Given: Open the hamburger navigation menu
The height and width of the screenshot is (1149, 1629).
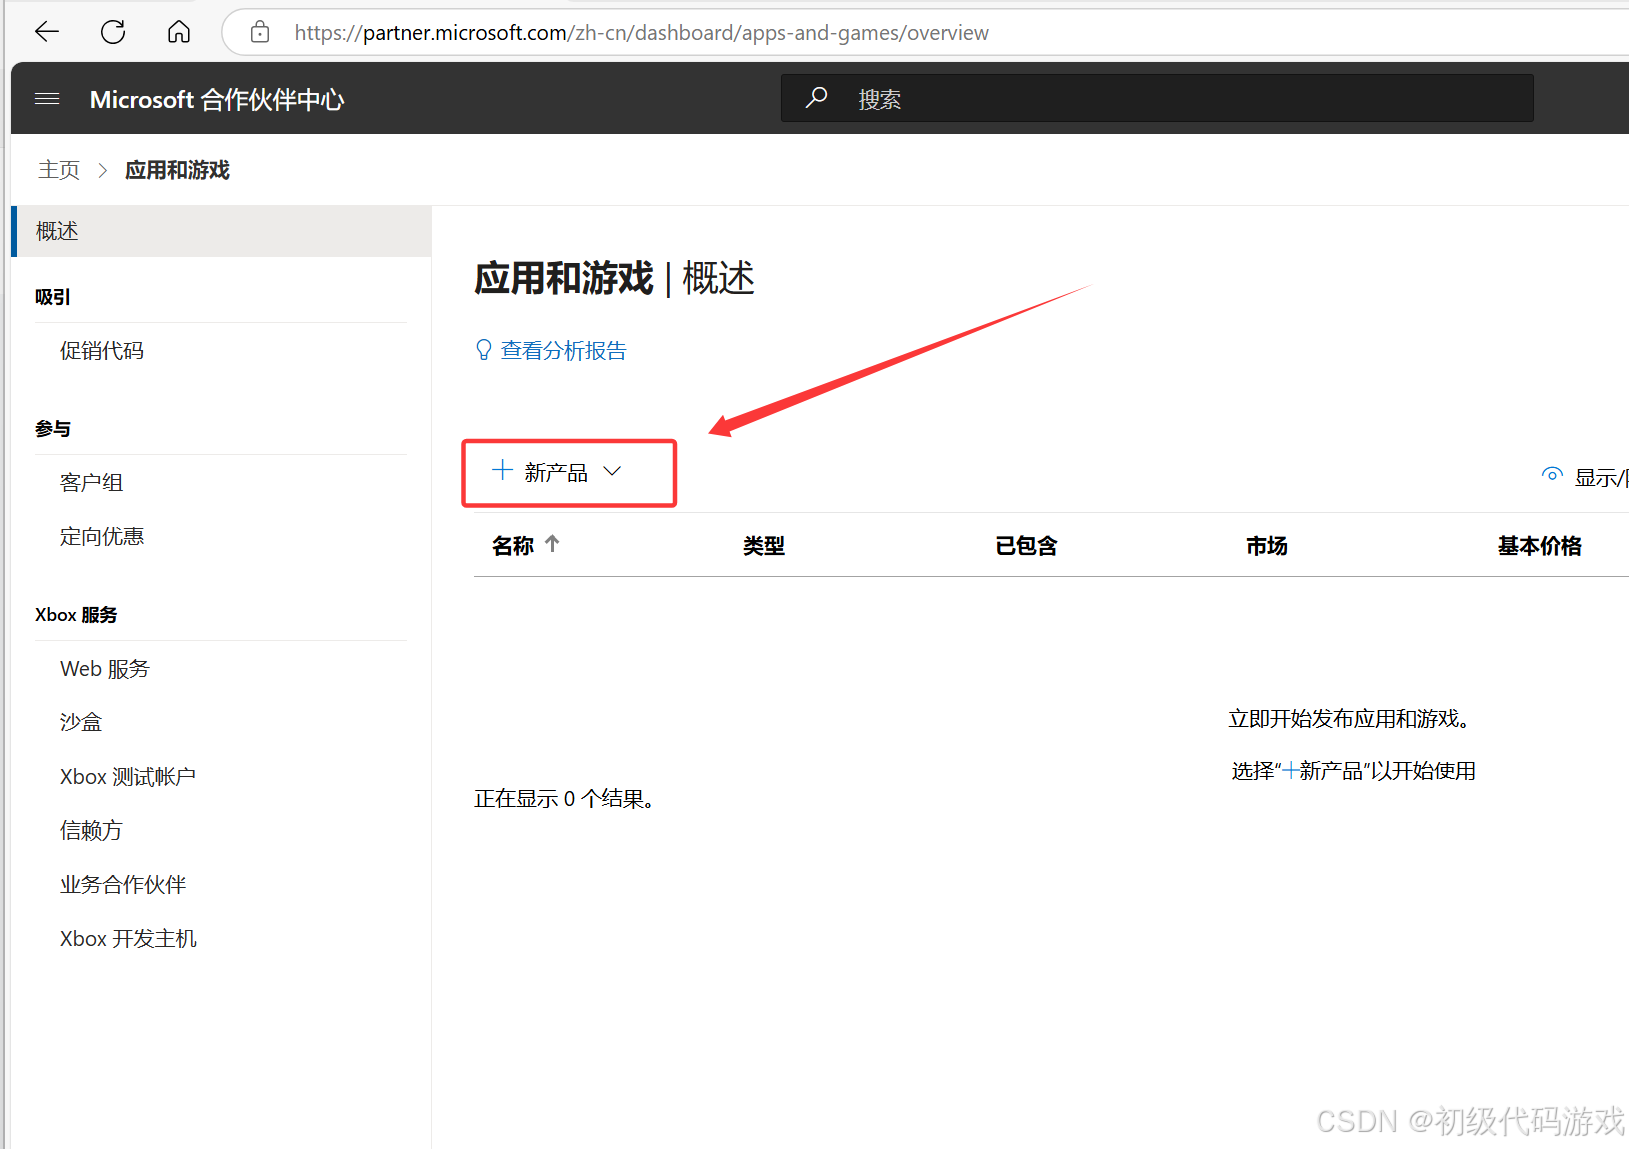Looking at the screenshot, I should click(x=47, y=99).
